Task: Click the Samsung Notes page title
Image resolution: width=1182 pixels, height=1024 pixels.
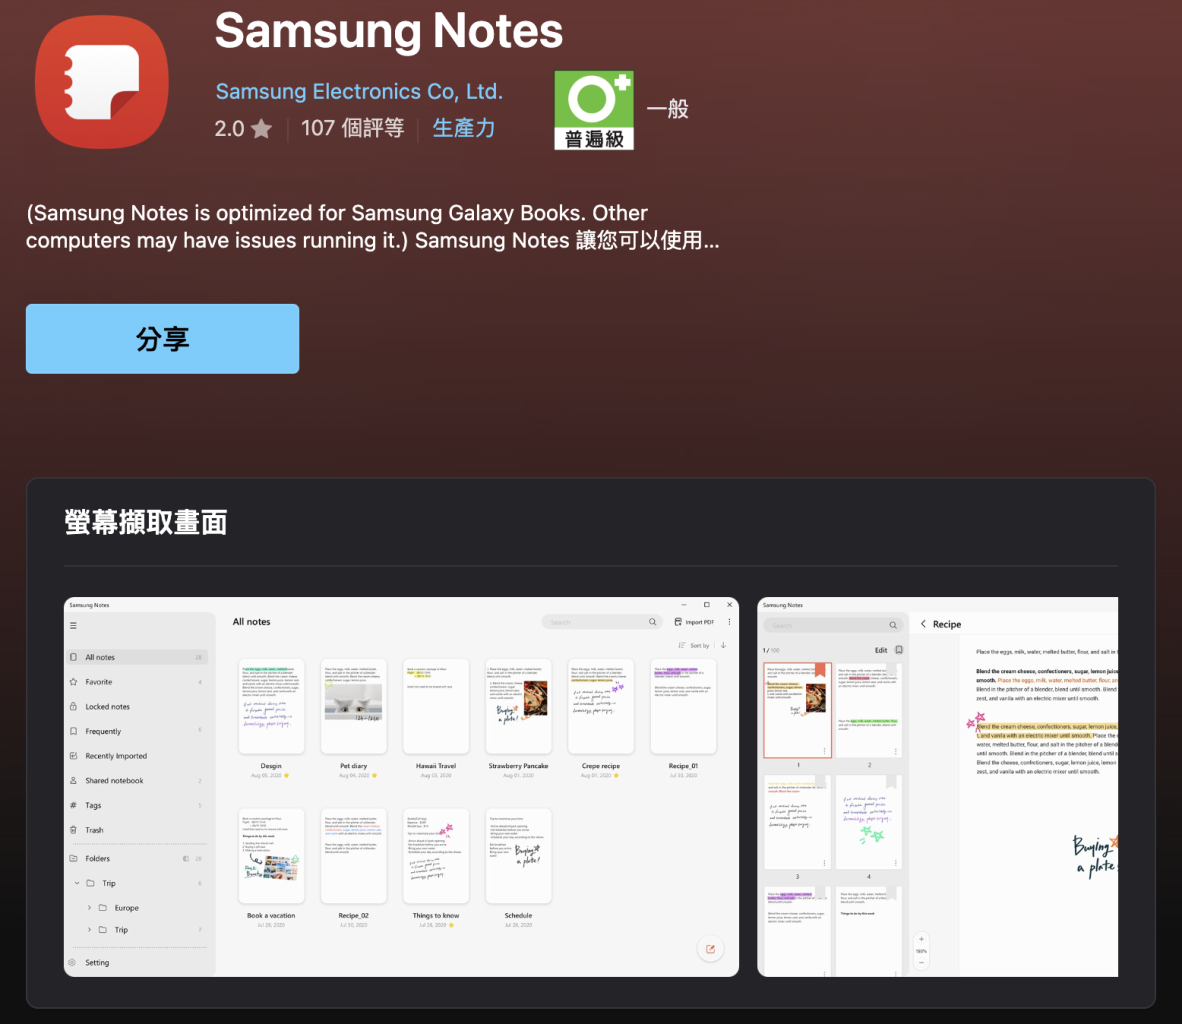Action: pos(388,31)
